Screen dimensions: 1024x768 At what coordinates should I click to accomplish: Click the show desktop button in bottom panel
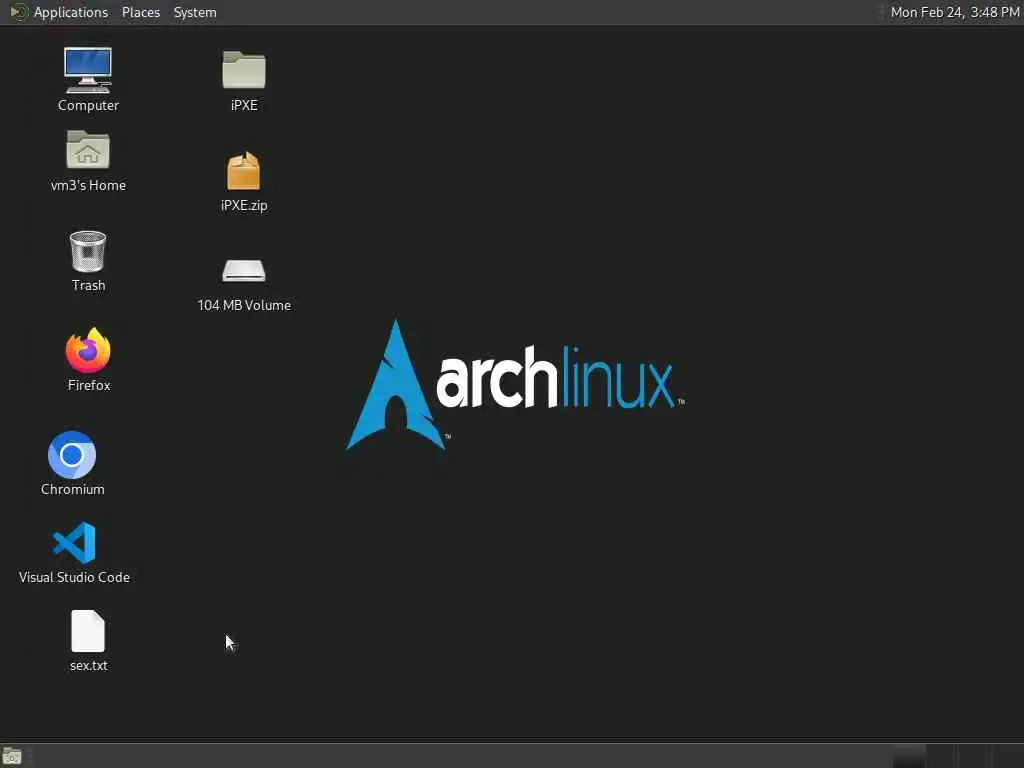click(12, 756)
